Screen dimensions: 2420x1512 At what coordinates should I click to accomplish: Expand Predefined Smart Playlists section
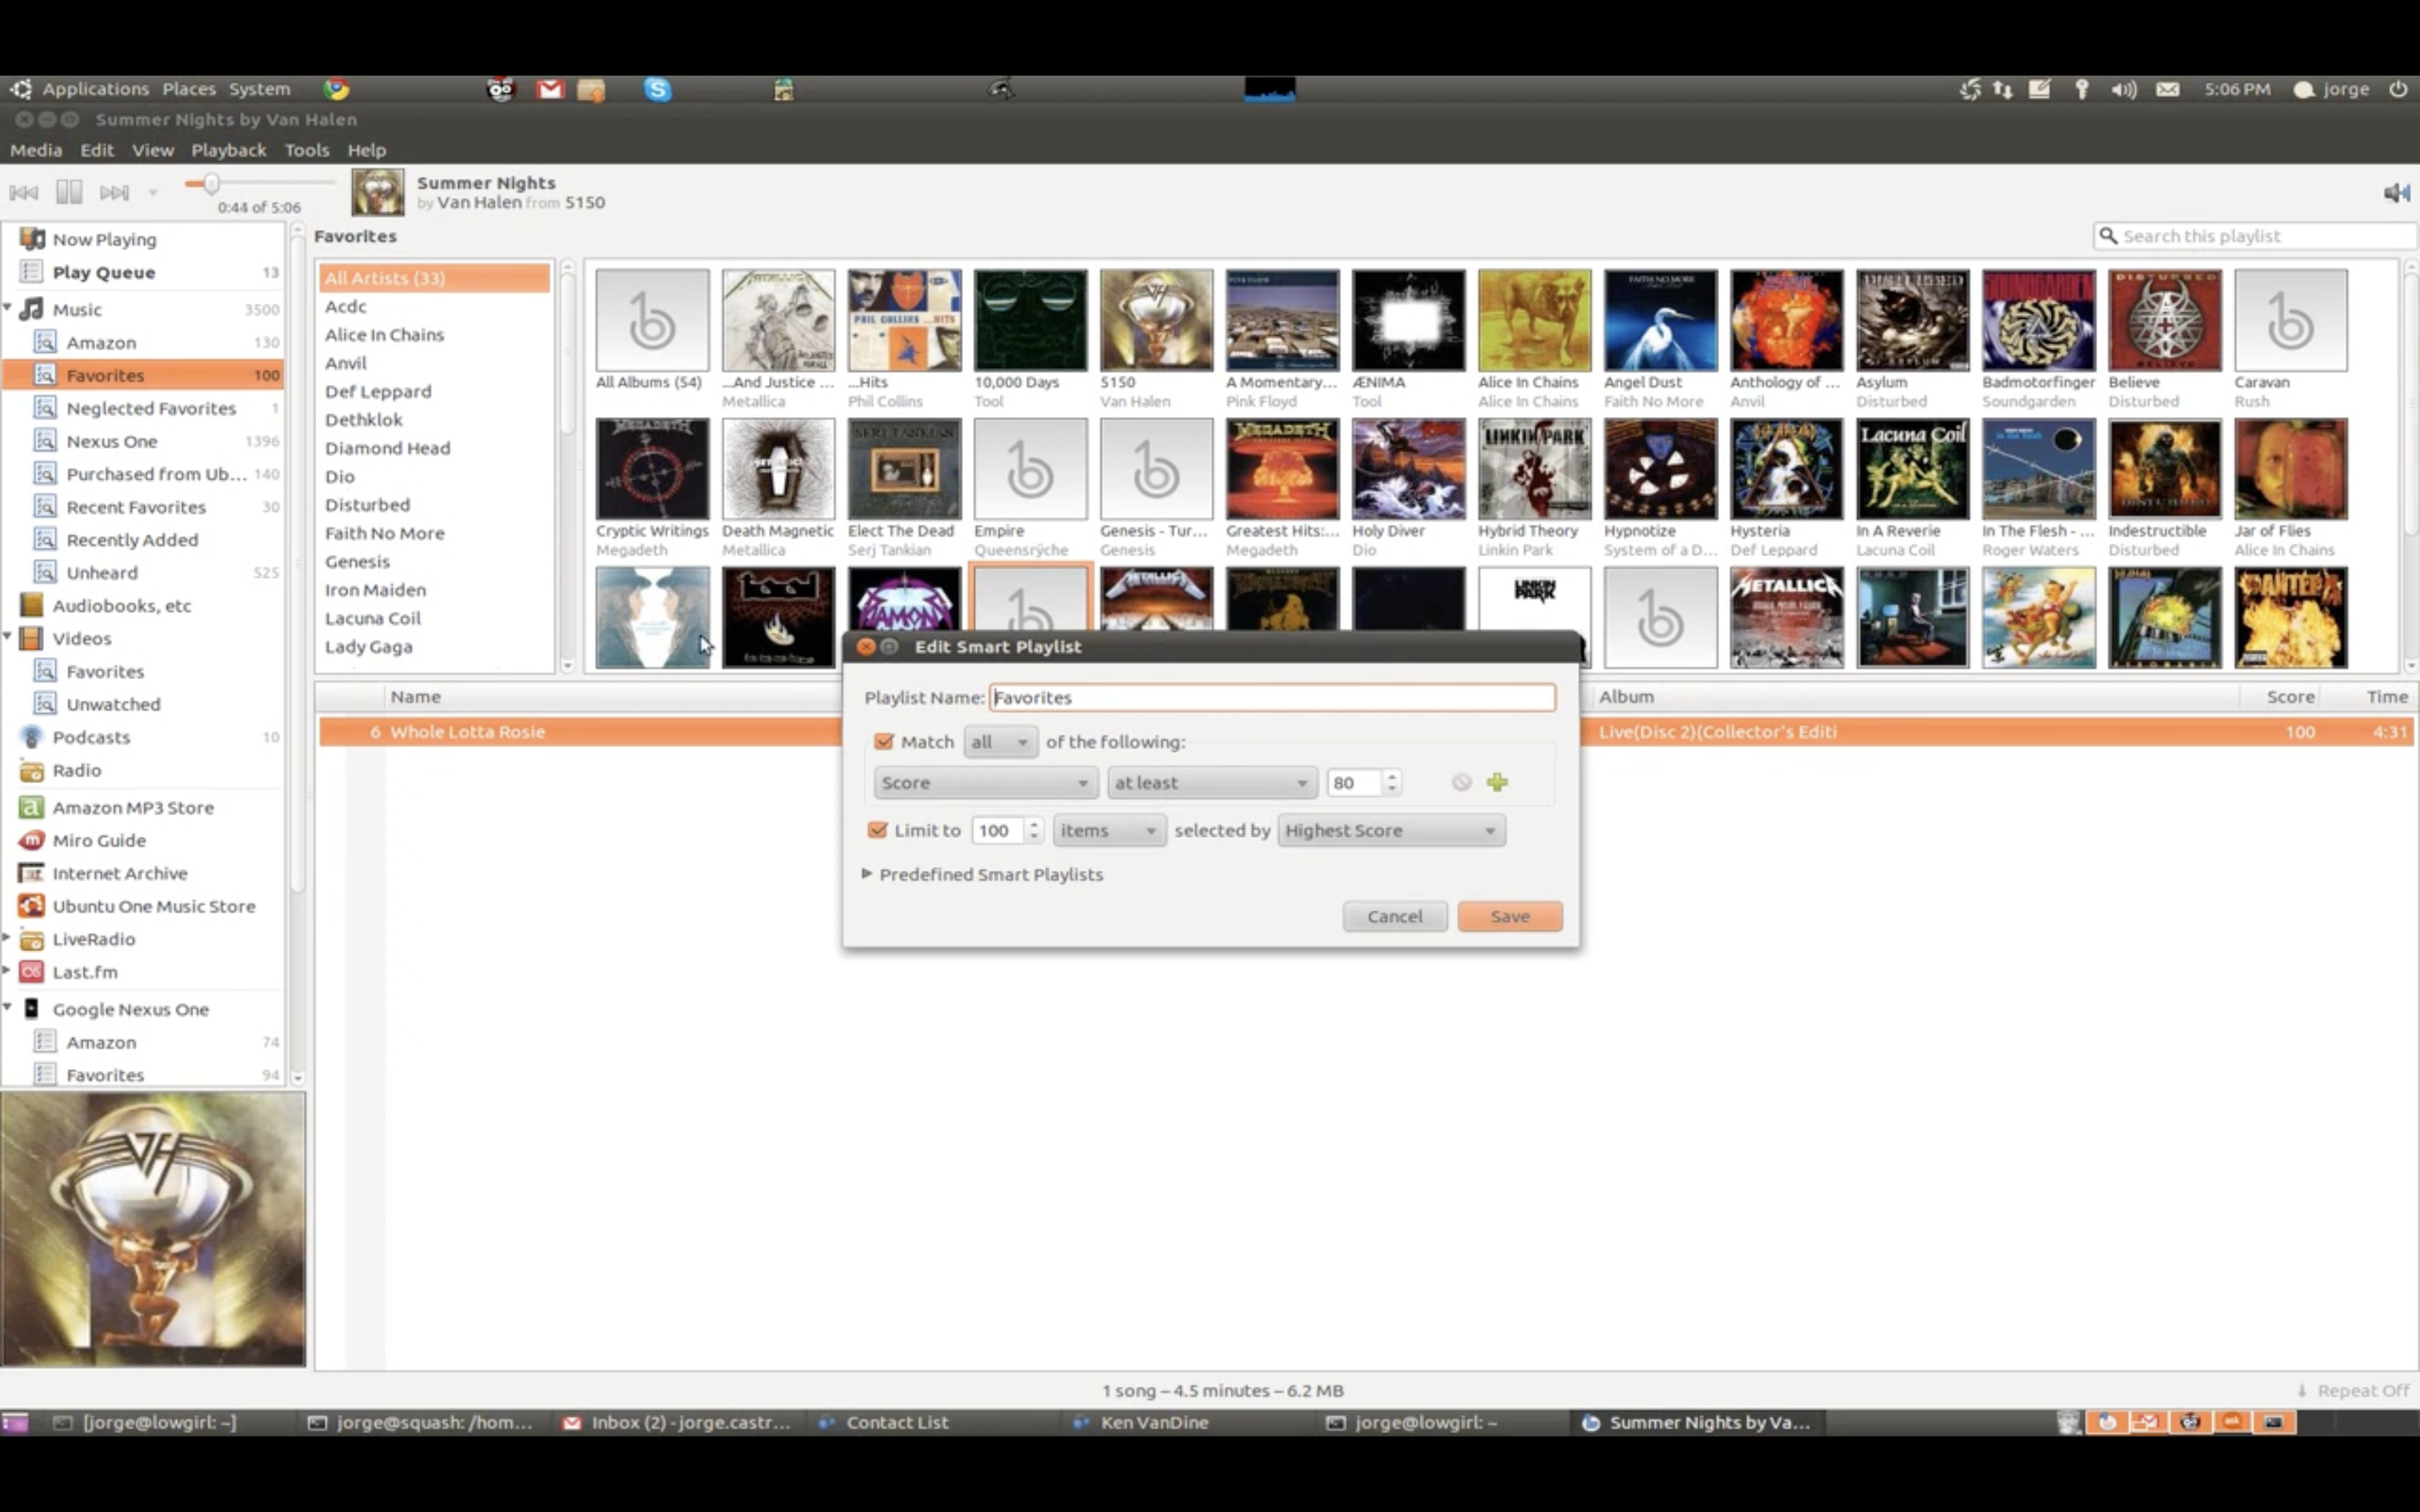tap(867, 874)
